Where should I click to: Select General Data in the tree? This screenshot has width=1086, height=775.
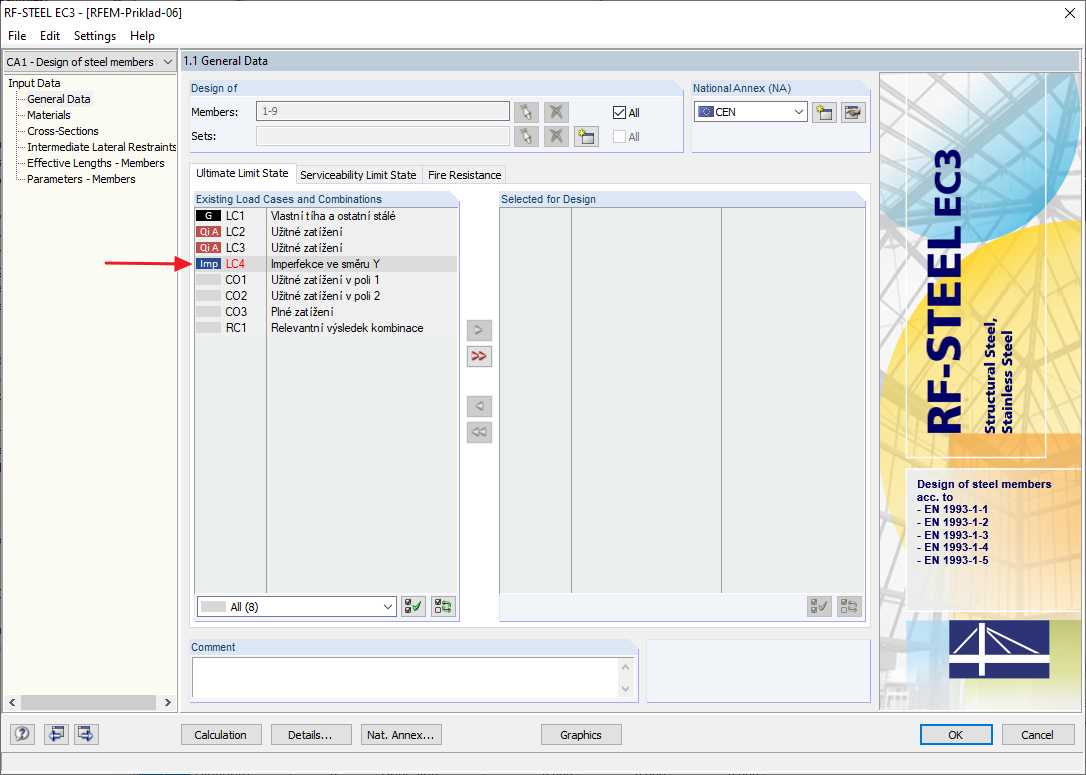[x=59, y=99]
